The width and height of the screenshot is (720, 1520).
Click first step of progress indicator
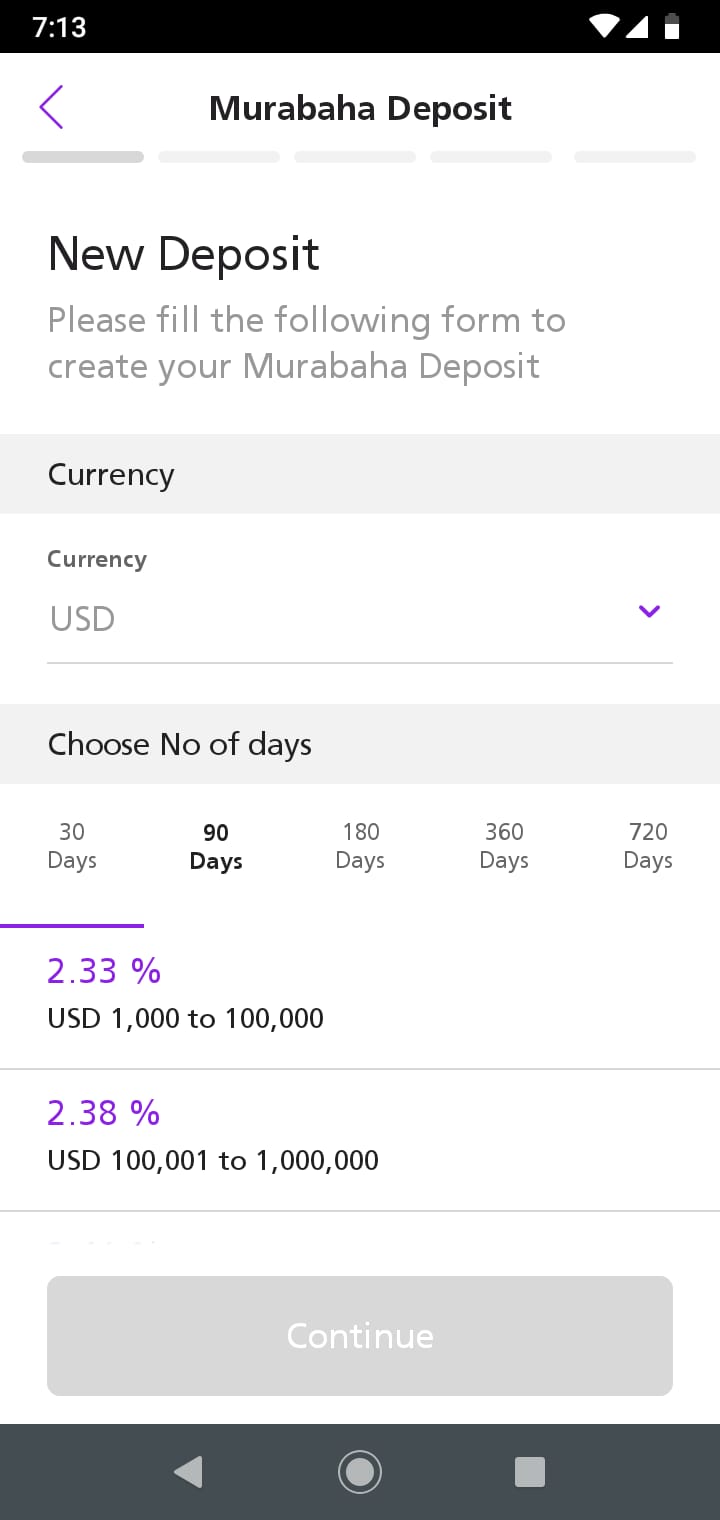pos(83,157)
